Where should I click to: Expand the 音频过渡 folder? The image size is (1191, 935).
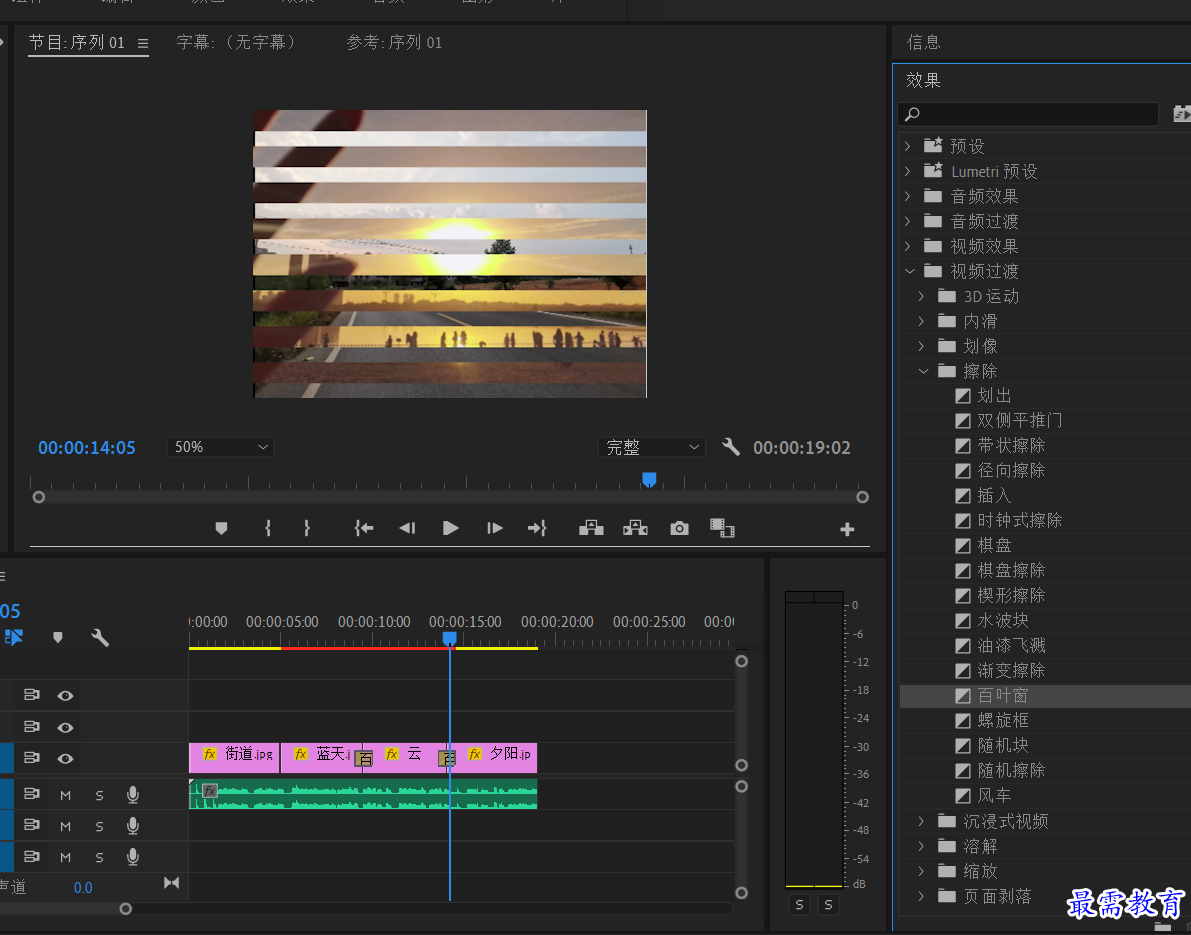click(908, 221)
